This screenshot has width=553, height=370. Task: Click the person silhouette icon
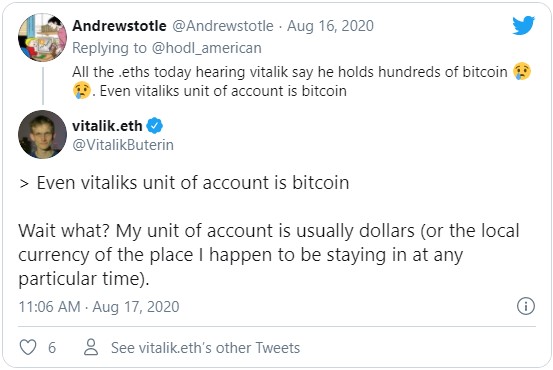(91, 347)
